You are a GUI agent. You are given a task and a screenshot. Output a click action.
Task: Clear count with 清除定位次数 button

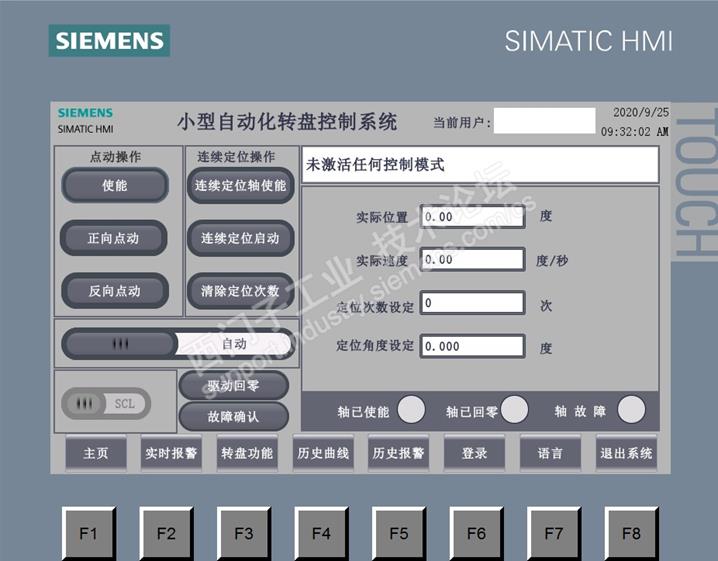coord(240,291)
